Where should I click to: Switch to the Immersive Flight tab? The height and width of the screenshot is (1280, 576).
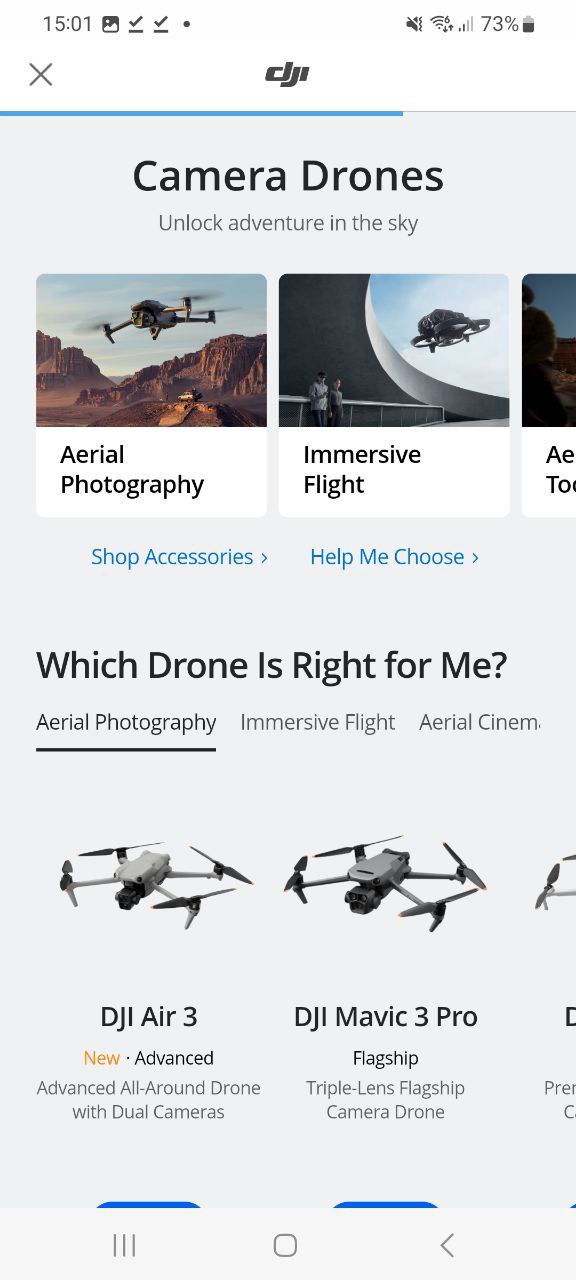318,722
